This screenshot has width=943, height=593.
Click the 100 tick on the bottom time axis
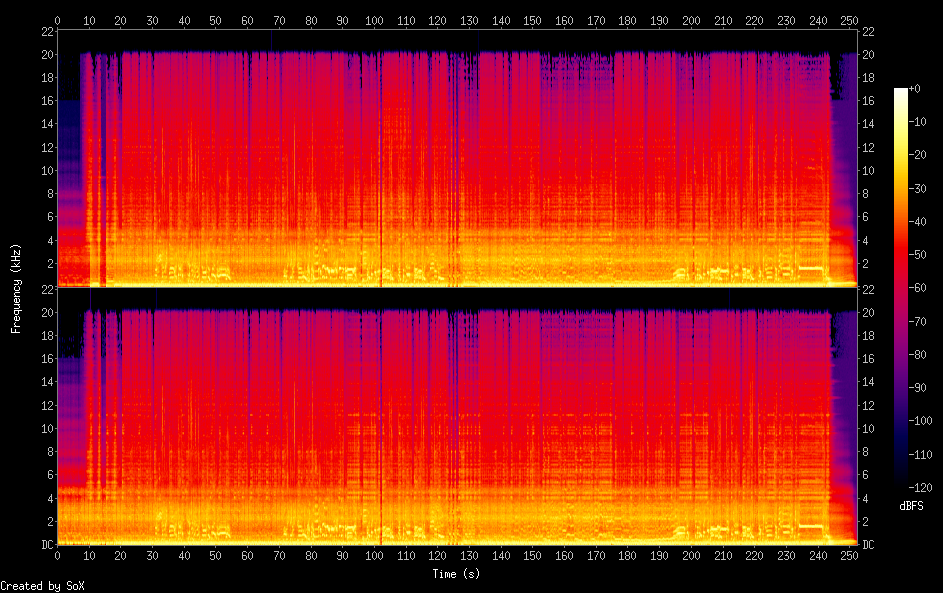click(x=374, y=556)
